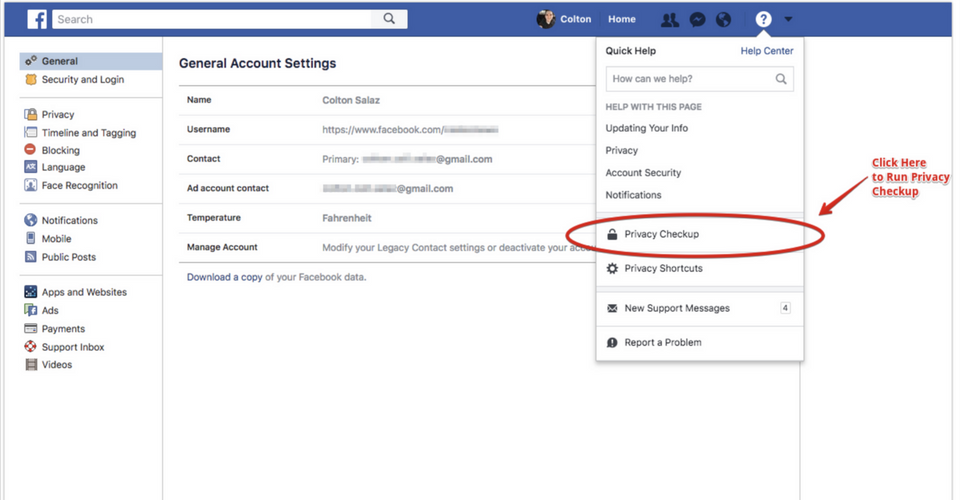This screenshot has width=960, height=500.
Task: Open Payments settings label
Action: (x=63, y=329)
